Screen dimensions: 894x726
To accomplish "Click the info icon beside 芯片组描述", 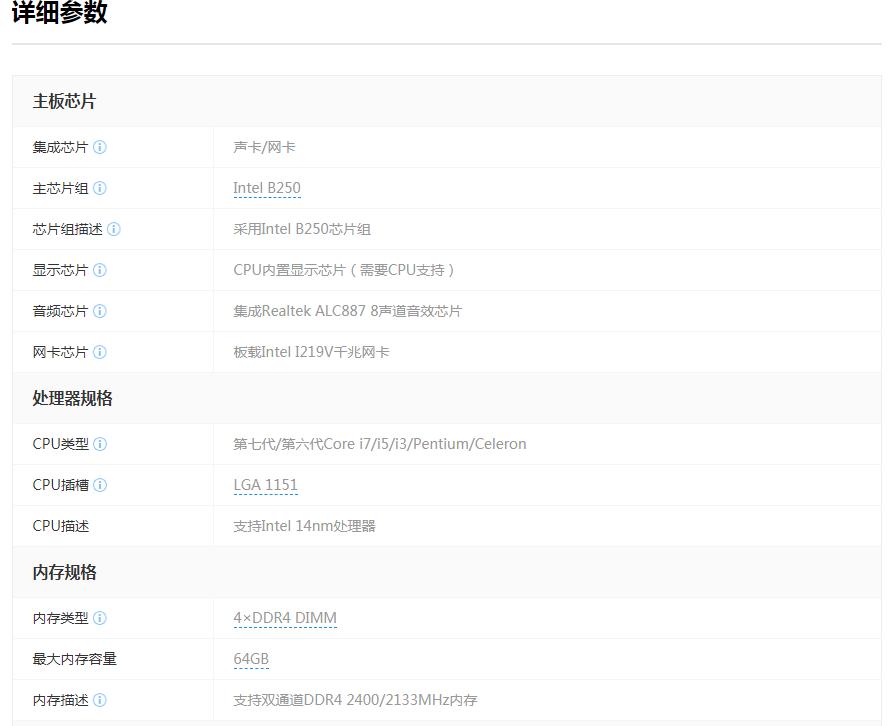I will pyautogui.click(x=113, y=229).
